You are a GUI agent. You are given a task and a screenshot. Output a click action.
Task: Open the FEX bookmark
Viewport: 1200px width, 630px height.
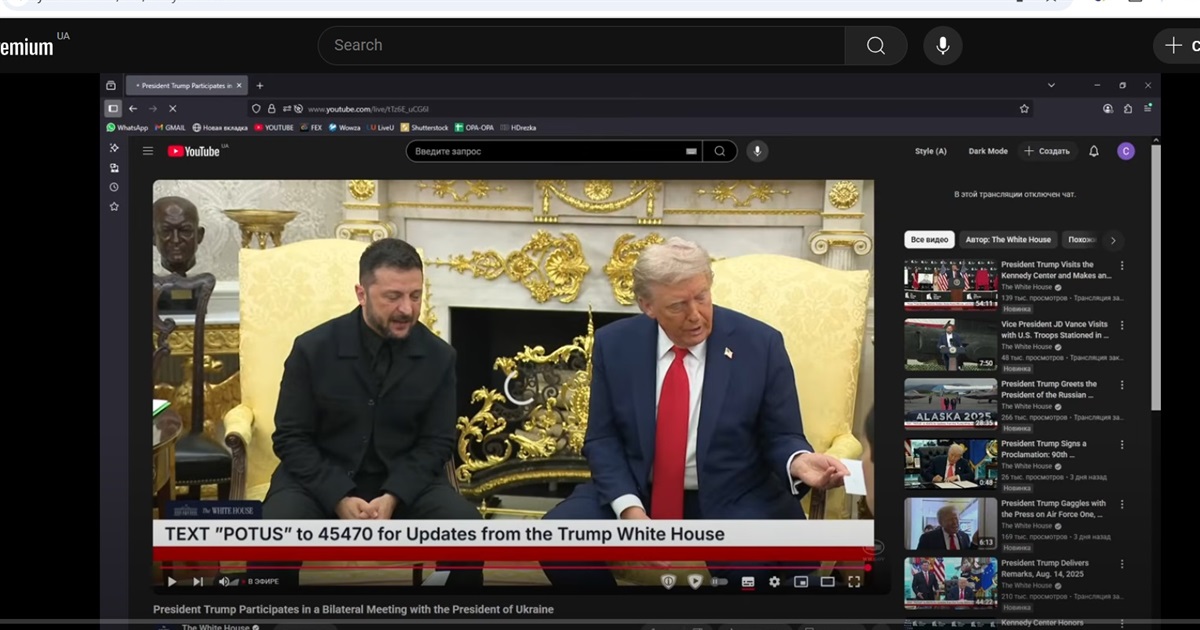pos(311,128)
